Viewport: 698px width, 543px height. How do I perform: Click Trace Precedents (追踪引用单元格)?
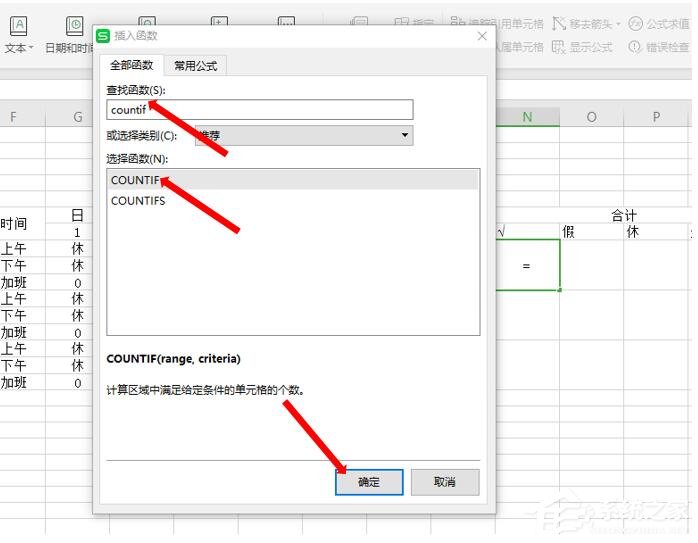point(497,23)
